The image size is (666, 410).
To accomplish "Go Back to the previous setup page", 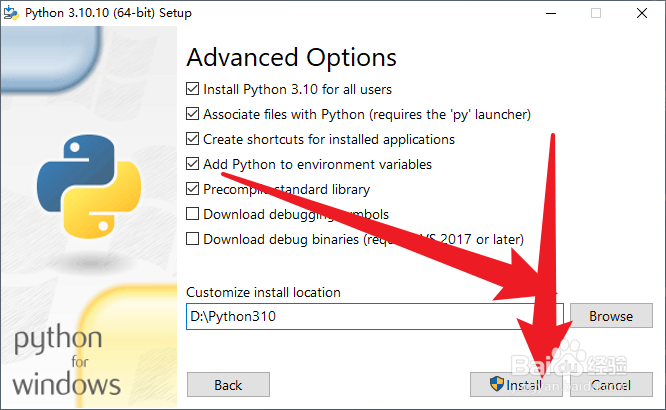I will (228, 385).
